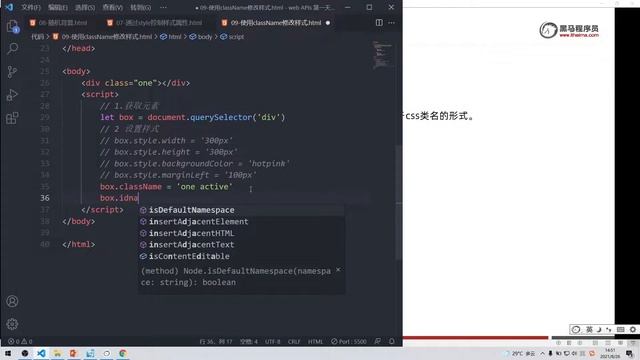This screenshot has width=640, height=360.
Task: Open the Extensions view
Action: 12,118
